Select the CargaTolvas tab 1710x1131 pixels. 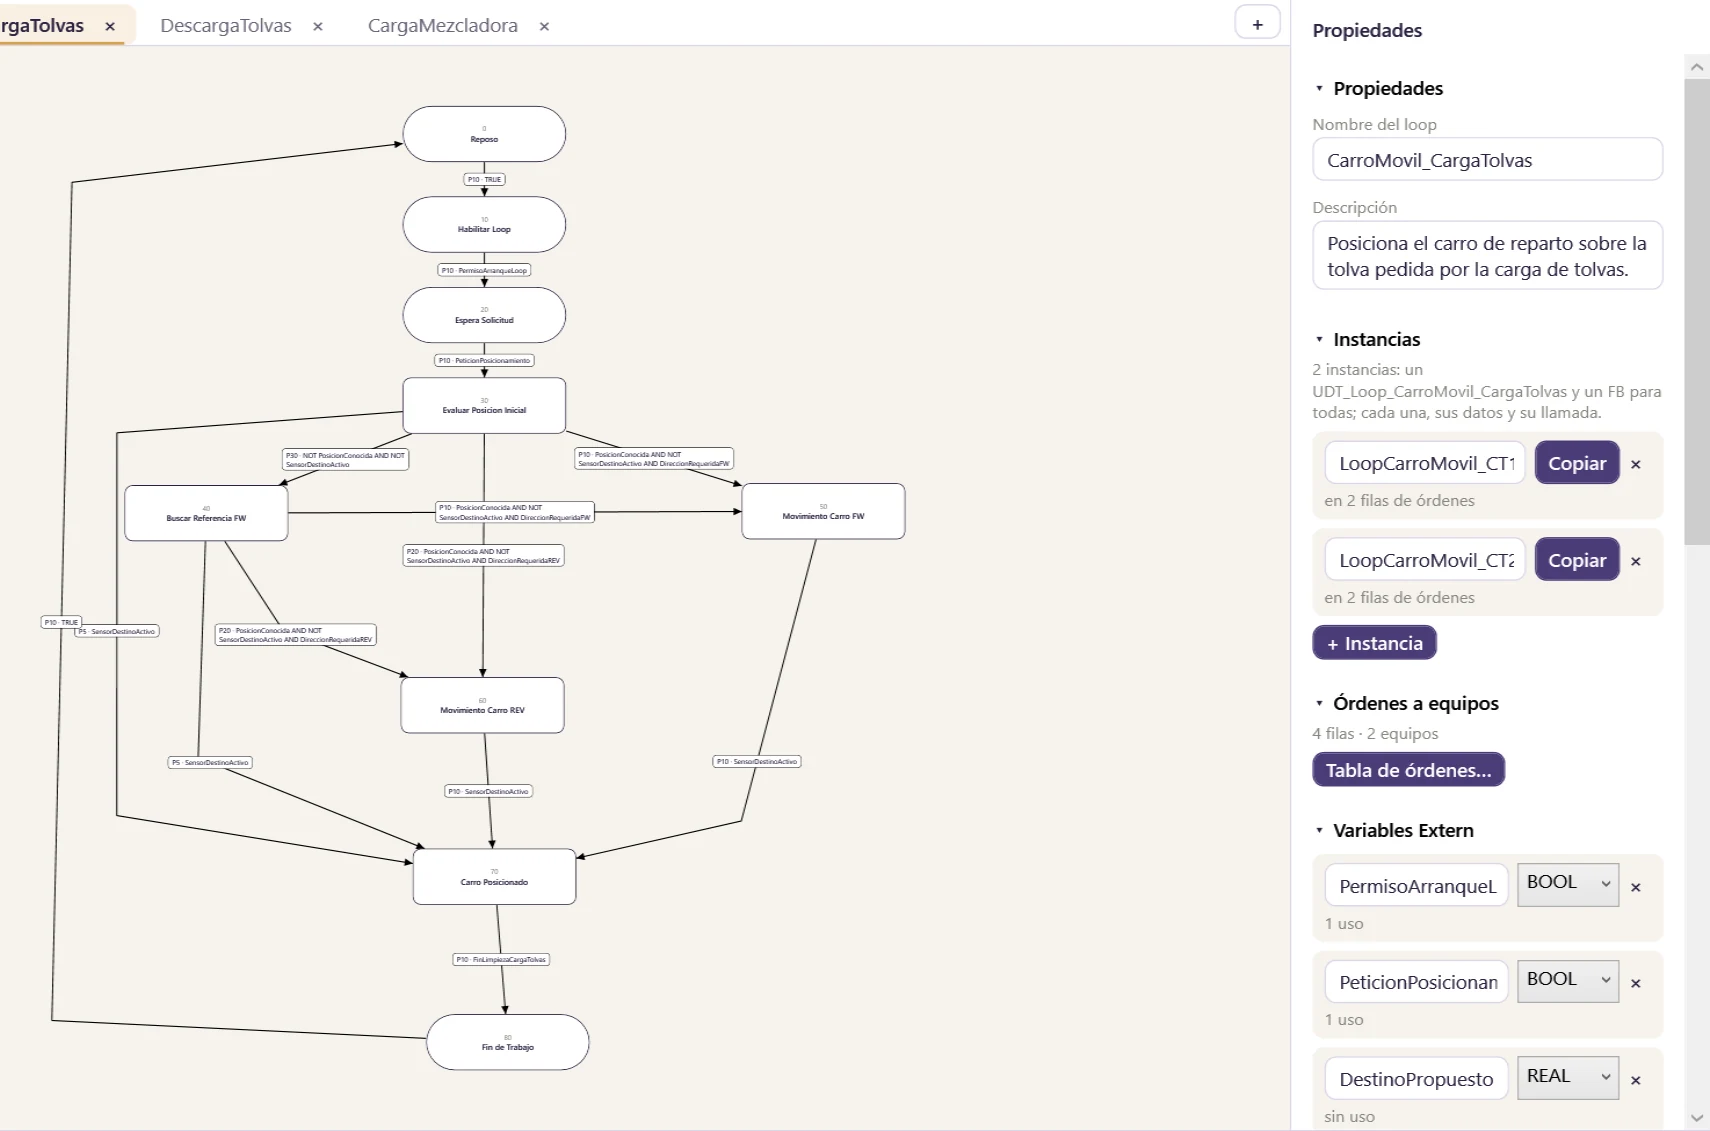pos(42,26)
